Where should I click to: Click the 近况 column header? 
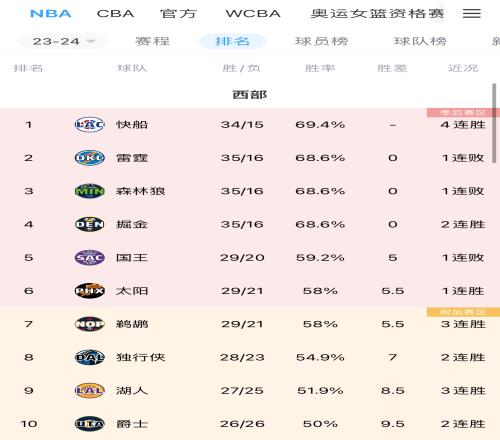(463, 68)
